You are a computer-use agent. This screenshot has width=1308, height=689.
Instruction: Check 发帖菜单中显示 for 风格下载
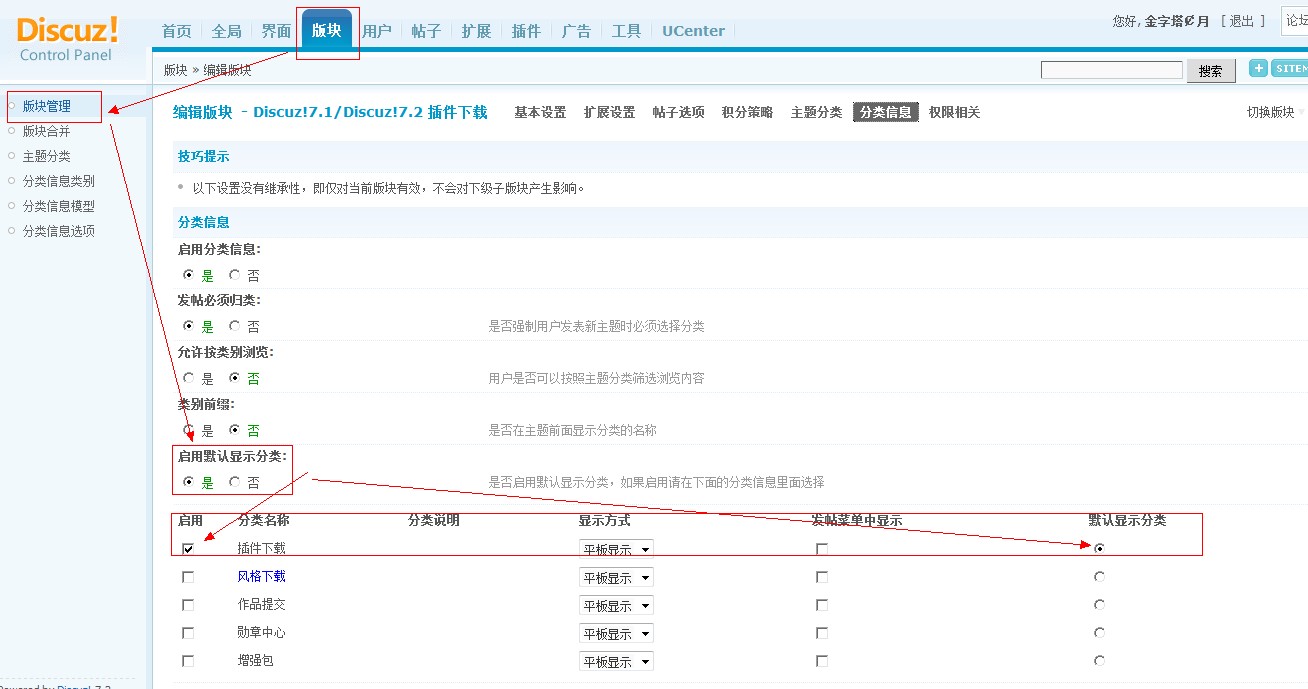click(822, 577)
